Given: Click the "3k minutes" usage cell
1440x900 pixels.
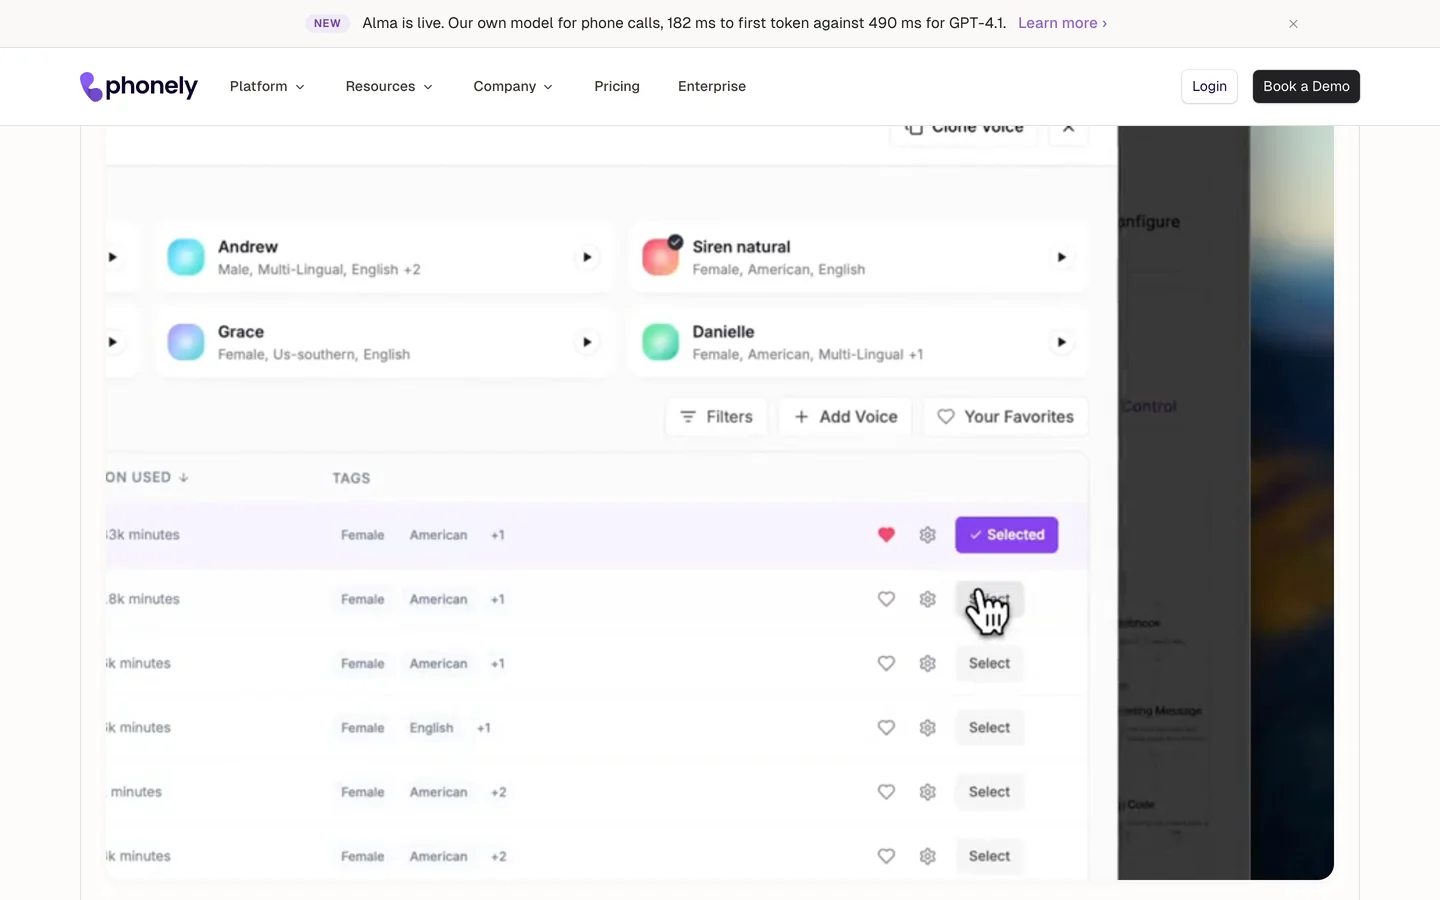Looking at the screenshot, I should (x=143, y=535).
